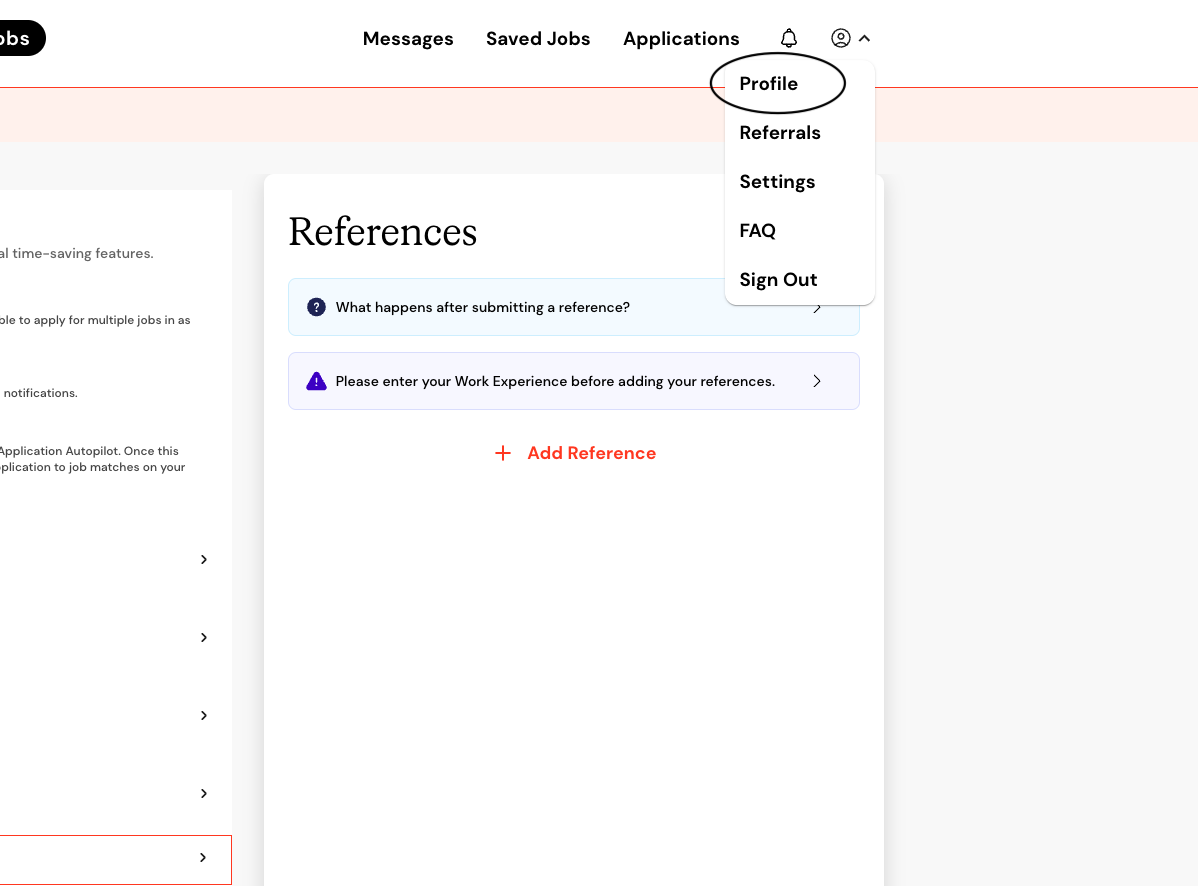Select Profile from account menu
This screenshot has height=886, width=1198.
(768, 83)
